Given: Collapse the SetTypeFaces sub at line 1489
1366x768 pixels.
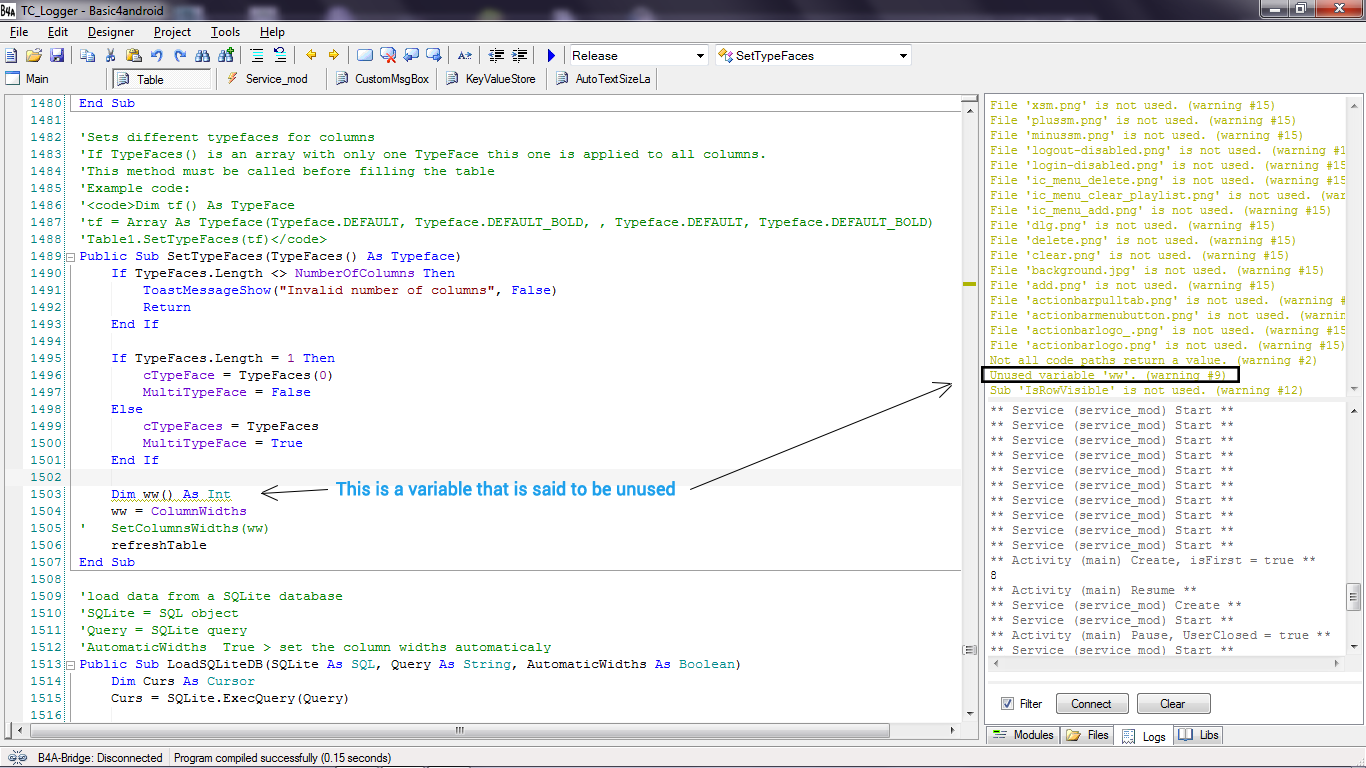Looking at the screenshot, I should (x=70, y=257).
